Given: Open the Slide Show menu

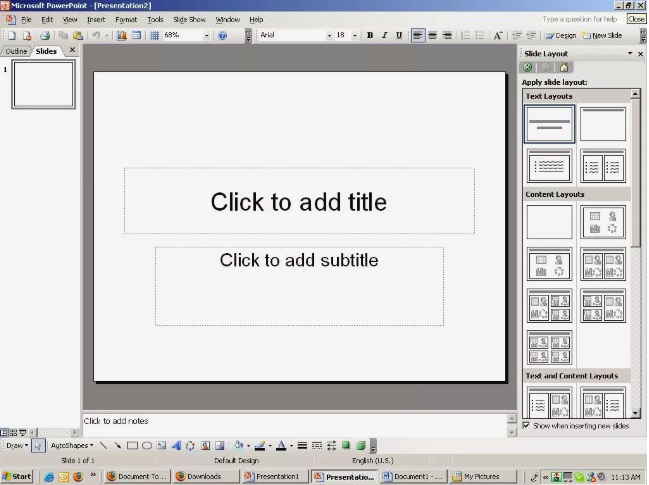Looking at the screenshot, I should point(189,19).
